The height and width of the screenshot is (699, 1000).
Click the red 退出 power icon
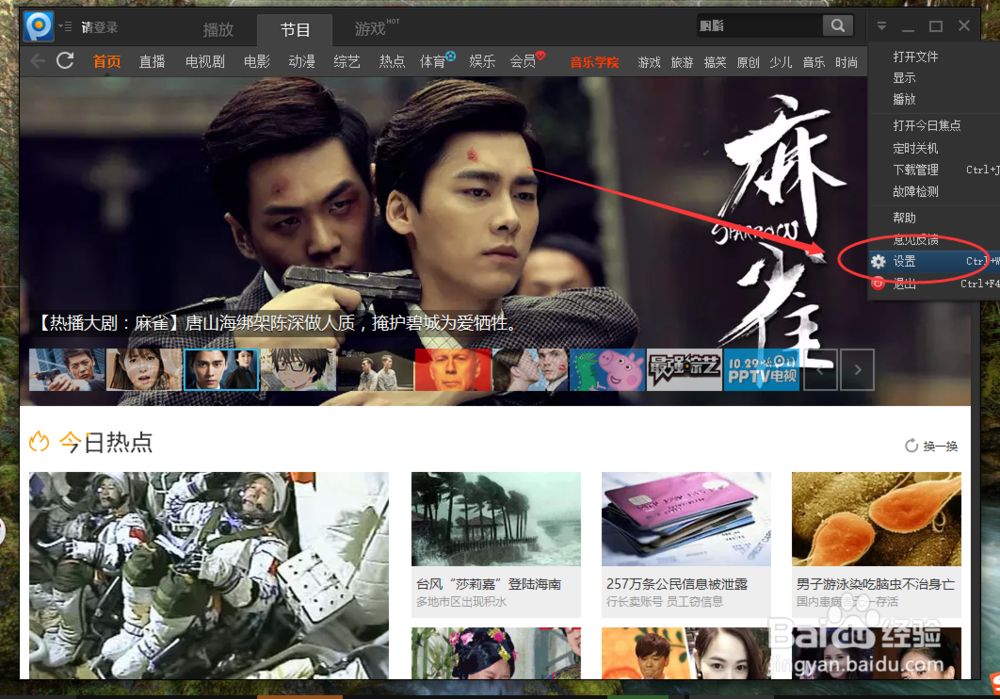[x=878, y=283]
